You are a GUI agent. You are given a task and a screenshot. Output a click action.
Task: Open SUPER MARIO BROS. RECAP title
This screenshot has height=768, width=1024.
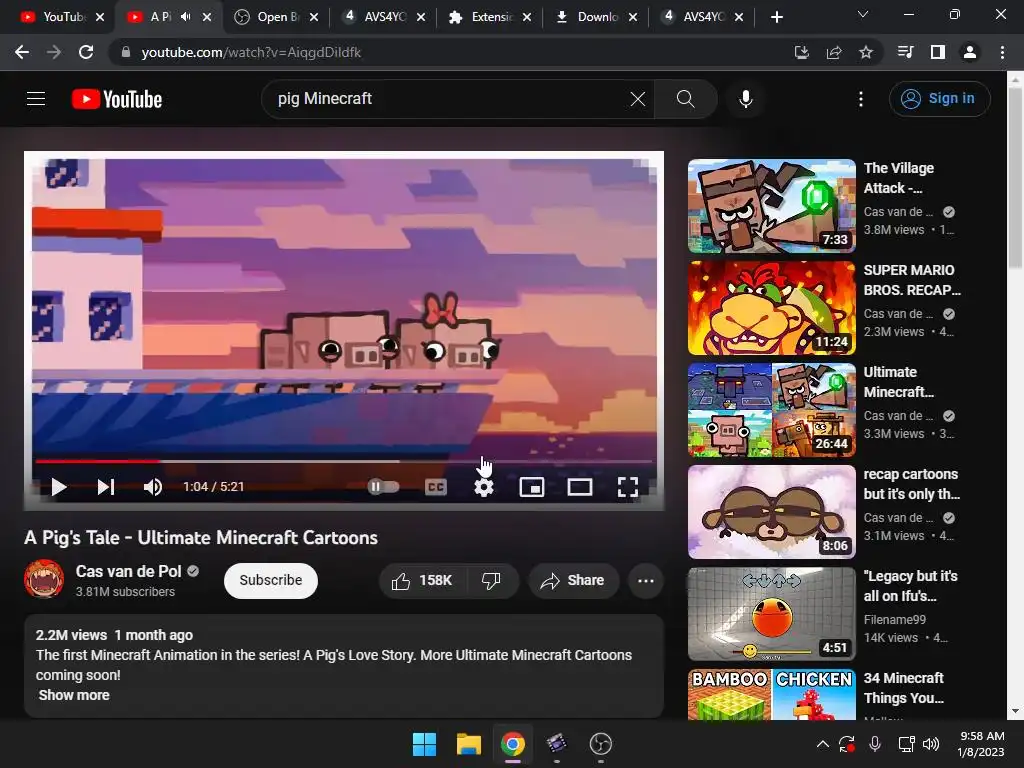pos(912,280)
